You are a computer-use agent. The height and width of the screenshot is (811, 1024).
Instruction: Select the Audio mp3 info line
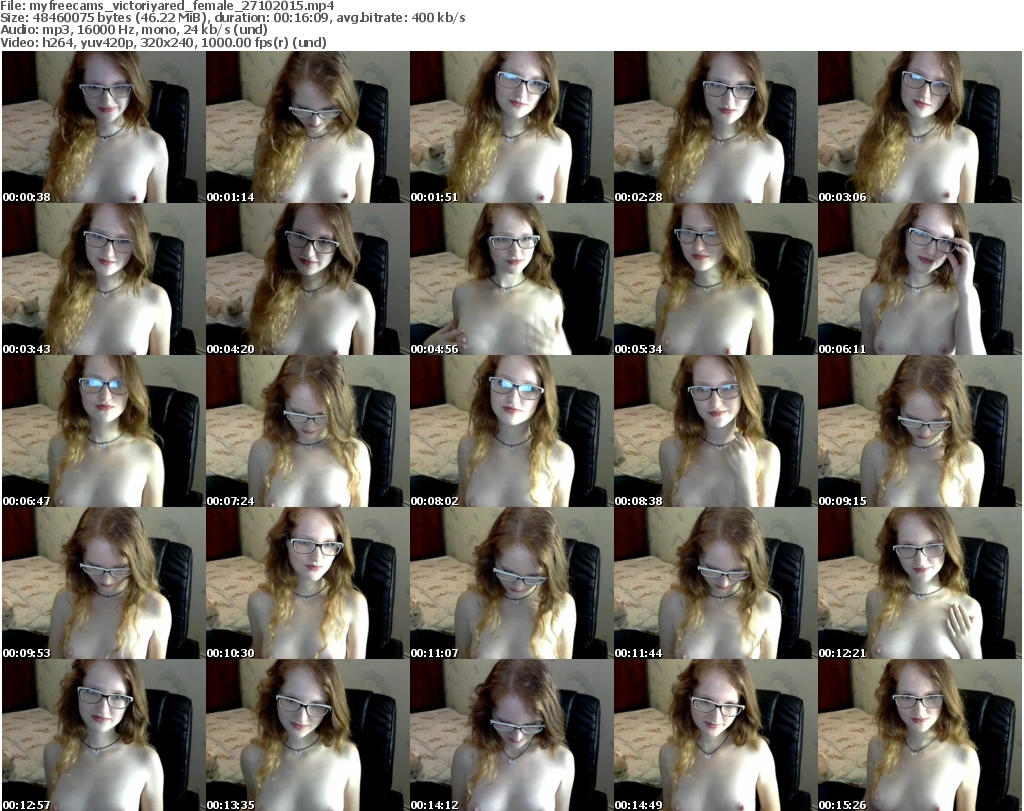click(134, 30)
